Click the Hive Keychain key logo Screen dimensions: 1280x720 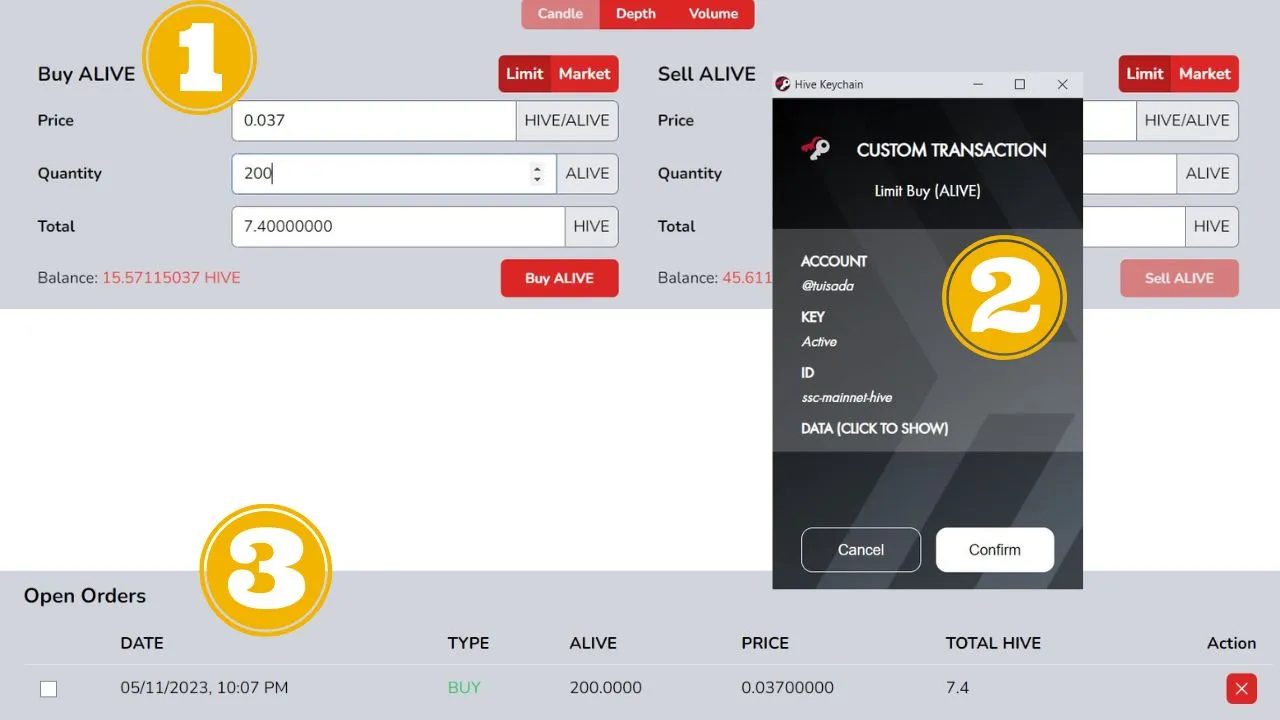coord(816,150)
